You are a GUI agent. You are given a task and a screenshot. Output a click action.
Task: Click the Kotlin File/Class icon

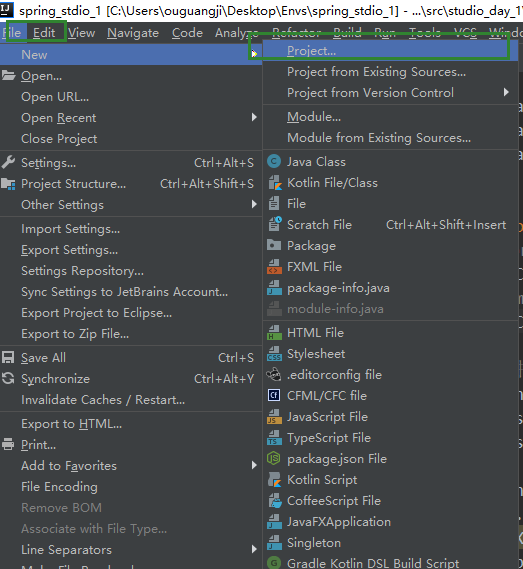tap(275, 183)
